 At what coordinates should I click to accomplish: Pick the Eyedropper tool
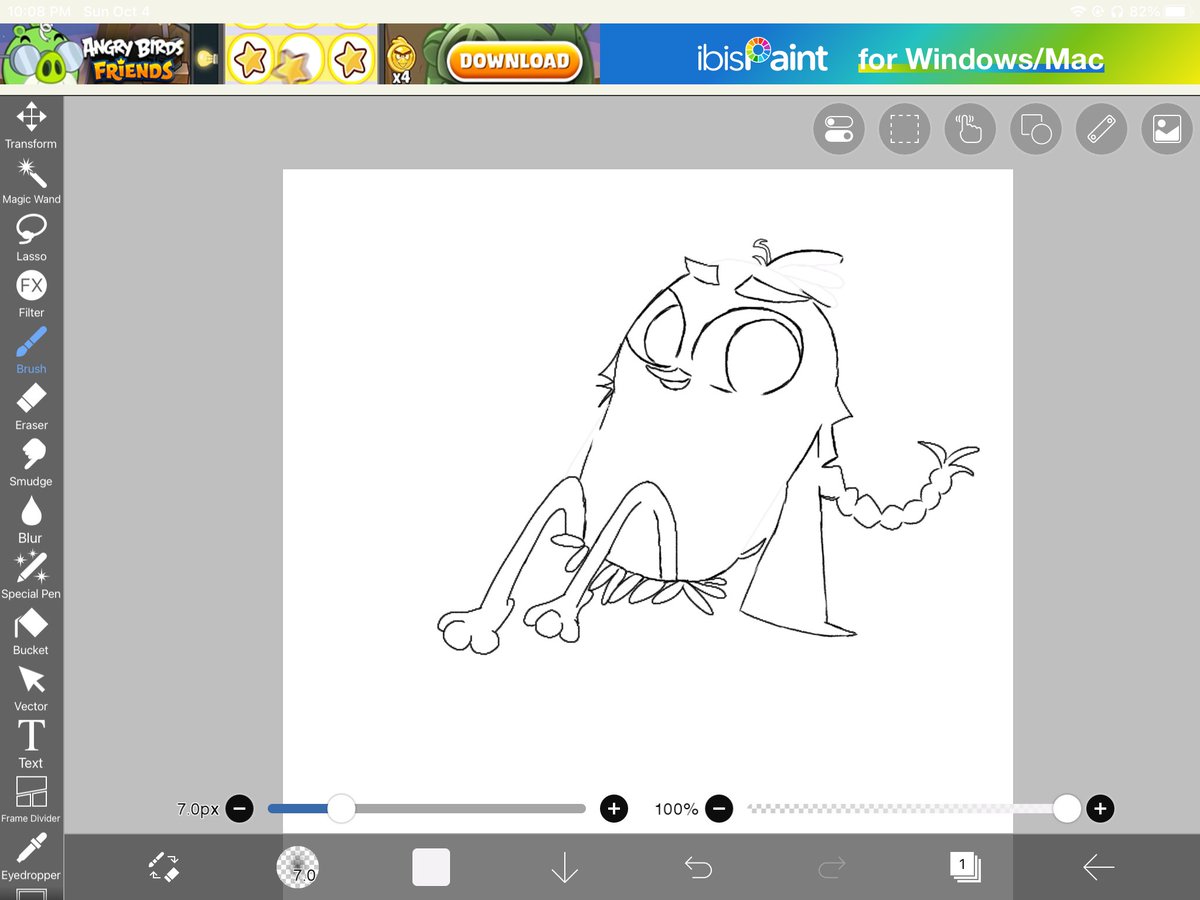point(31,857)
